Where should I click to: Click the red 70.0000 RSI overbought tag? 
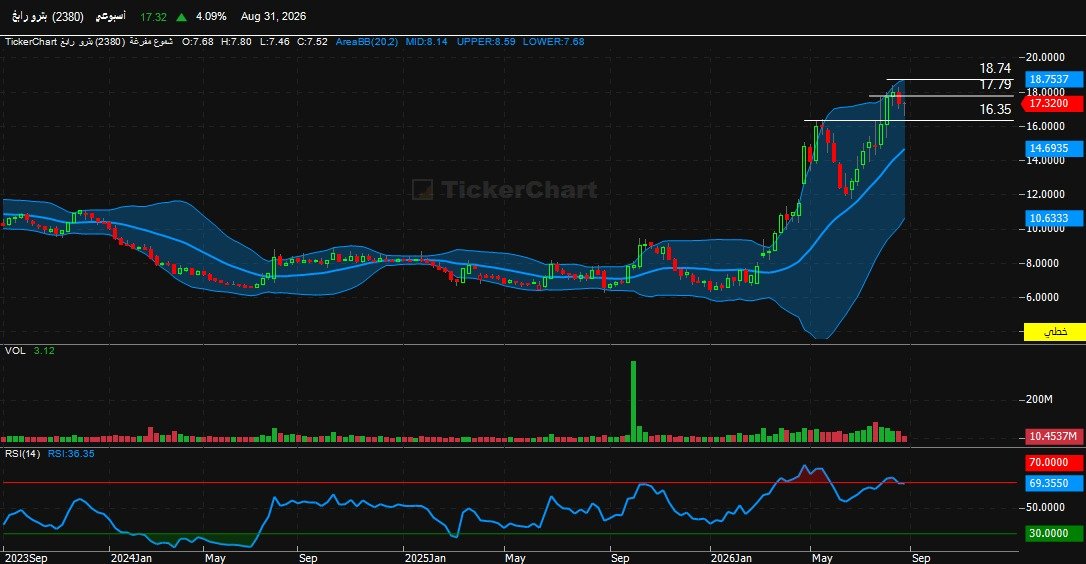coord(1053,462)
